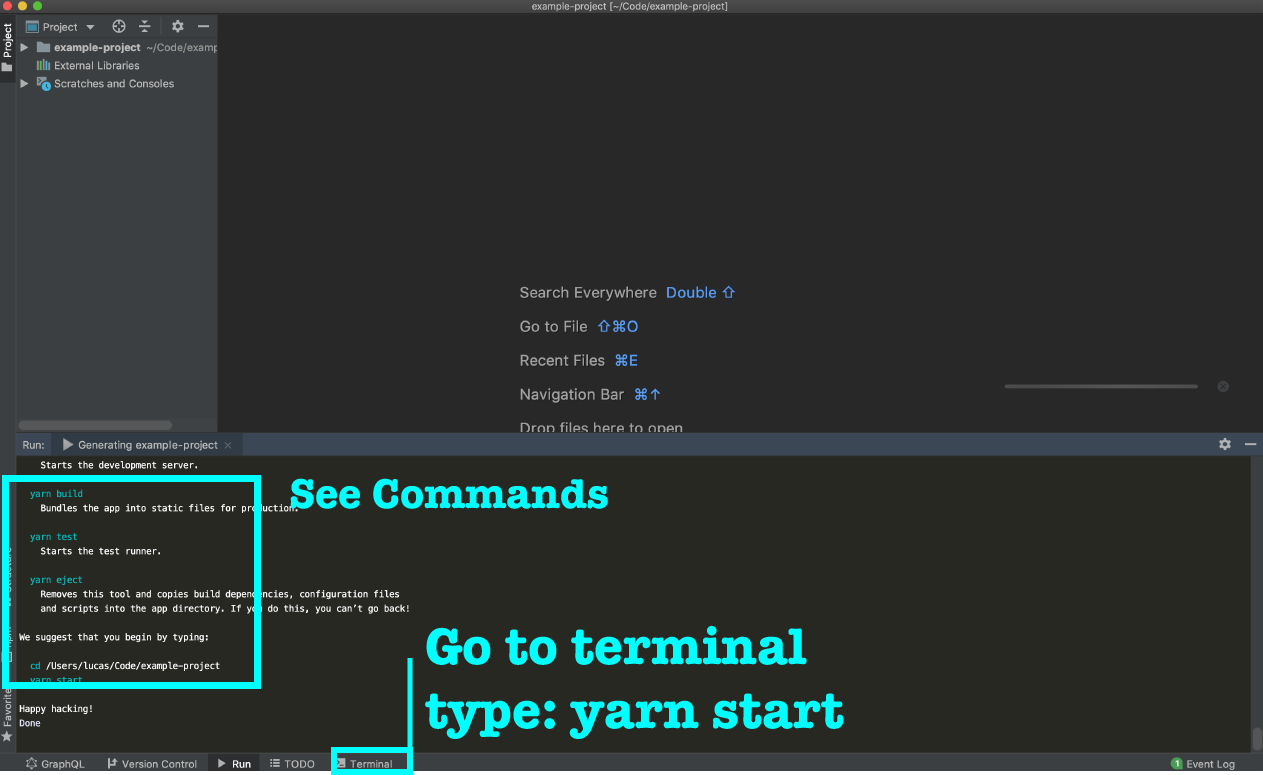Click the Favorites side tab

[x=7, y=712]
